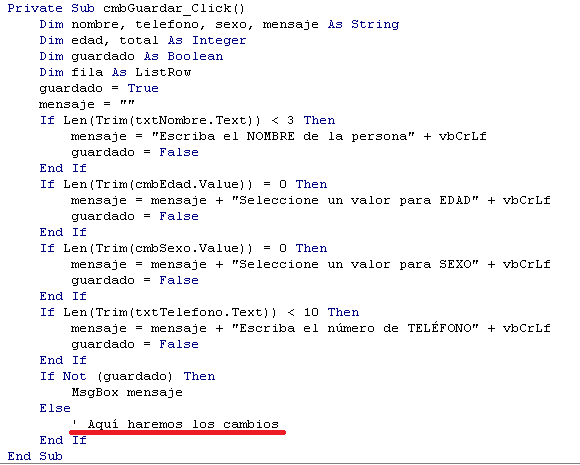The height and width of the screenshot is (465, 580).
Task: Click "txtNombre.Text" in the If condition
Action: tap(191, 120)
